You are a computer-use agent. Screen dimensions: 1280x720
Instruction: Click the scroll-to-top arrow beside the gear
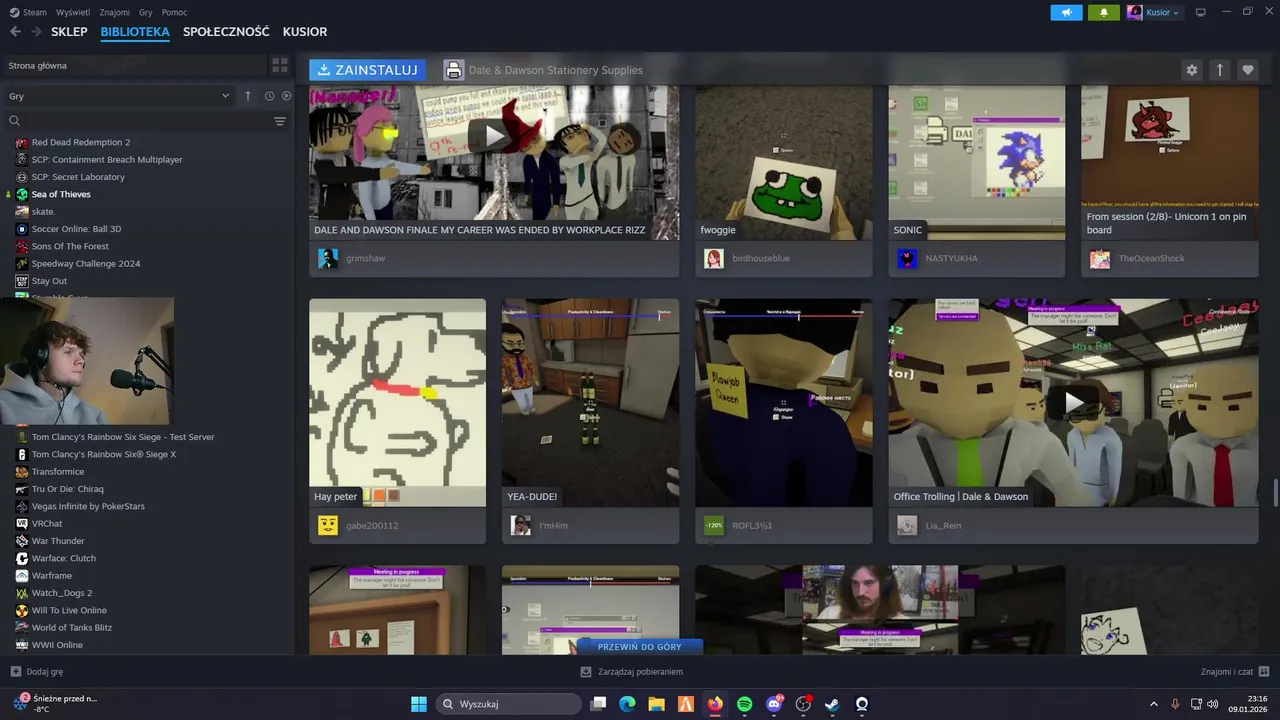(x=1219, y=70)
